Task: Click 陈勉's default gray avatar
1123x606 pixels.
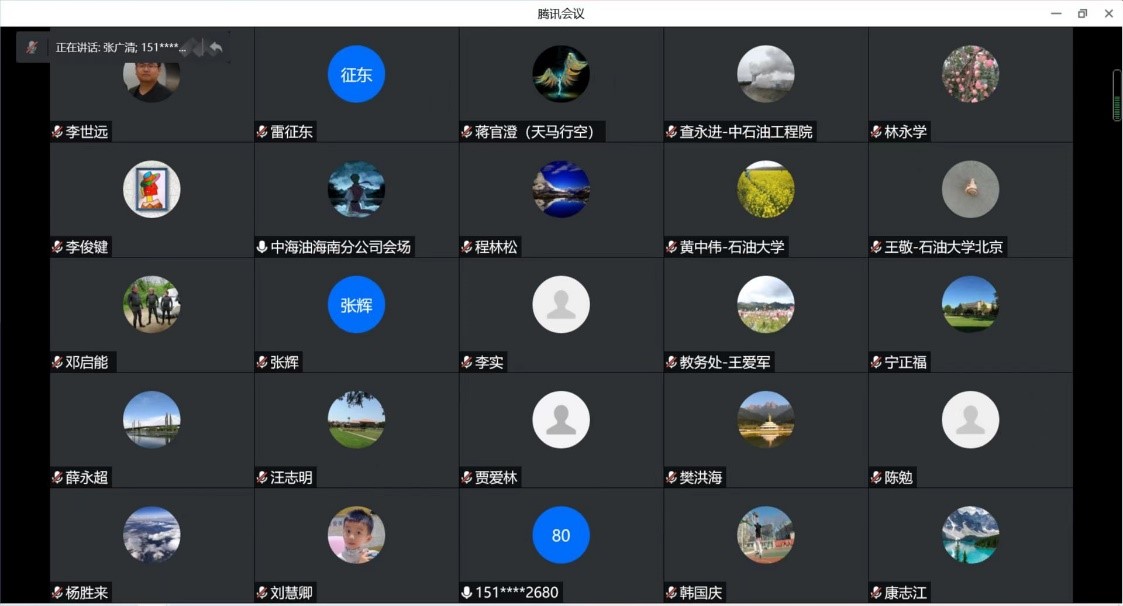Action: click(x=970, y=420)
